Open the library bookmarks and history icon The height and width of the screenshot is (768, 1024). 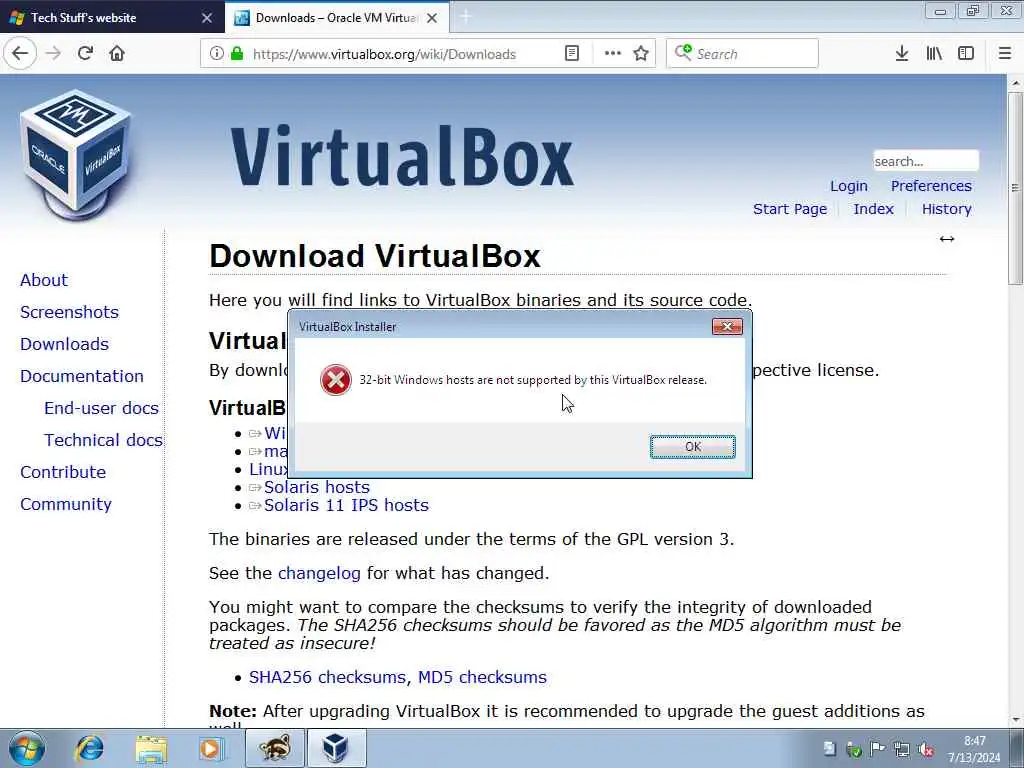[934, 54]
